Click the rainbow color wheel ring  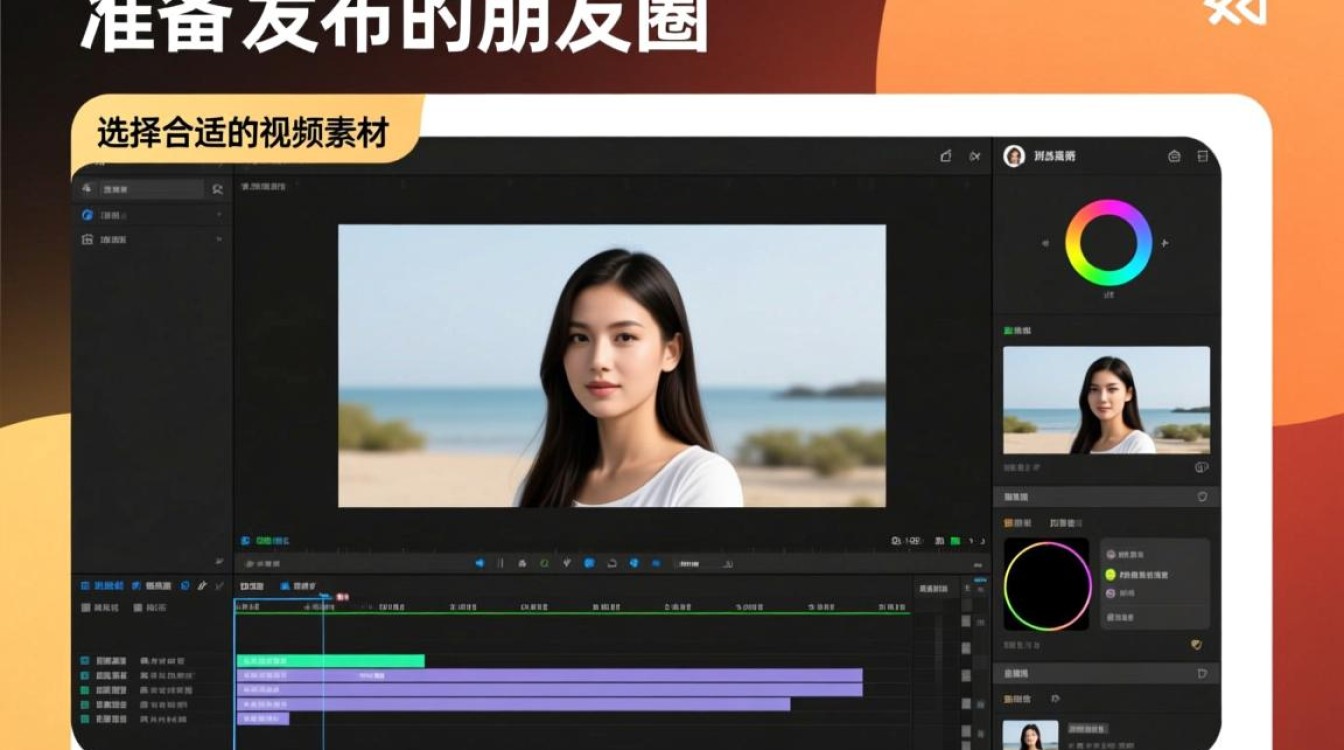click(1108, 243)
